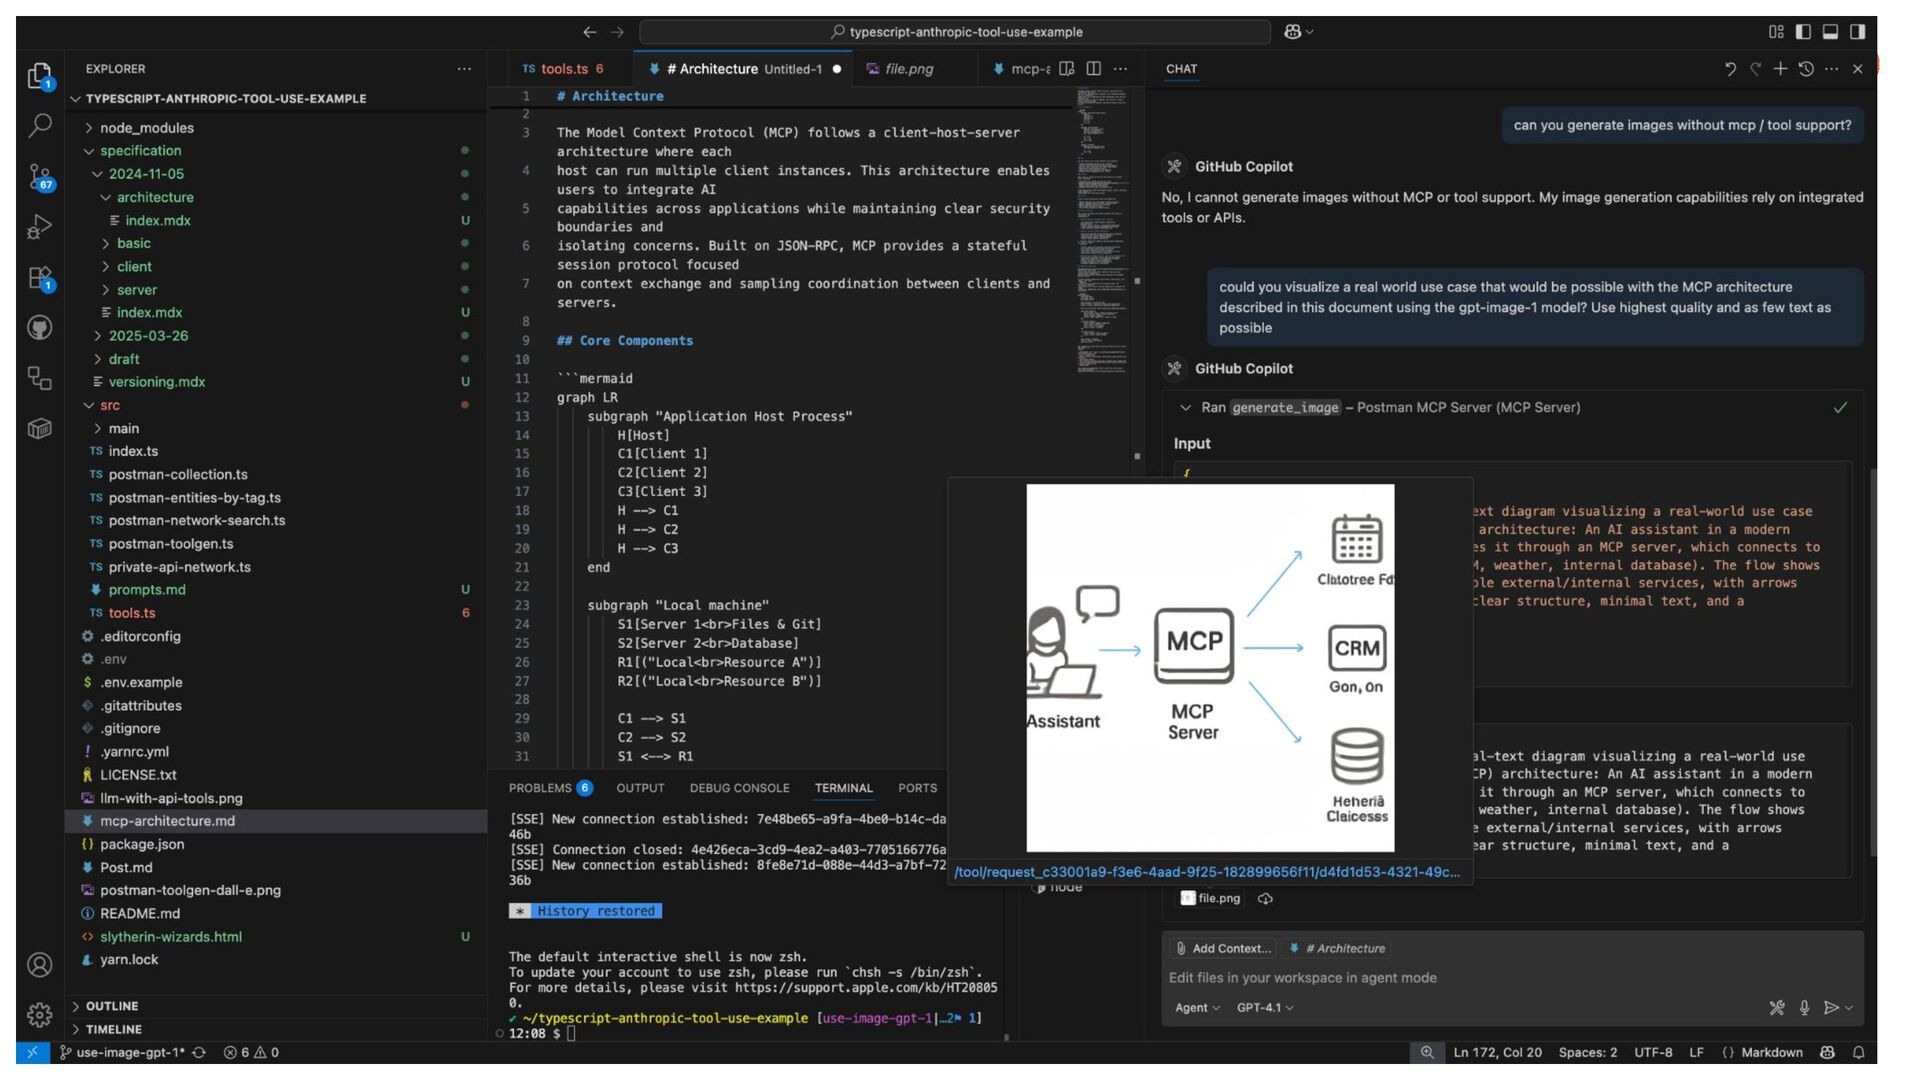Click zoom magnifier in status bar

click(1427, 1052)
